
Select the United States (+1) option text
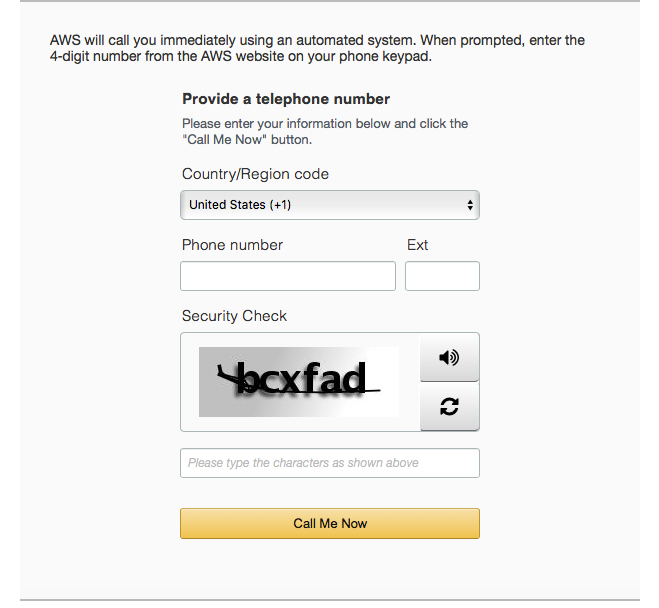coord(240,205)
